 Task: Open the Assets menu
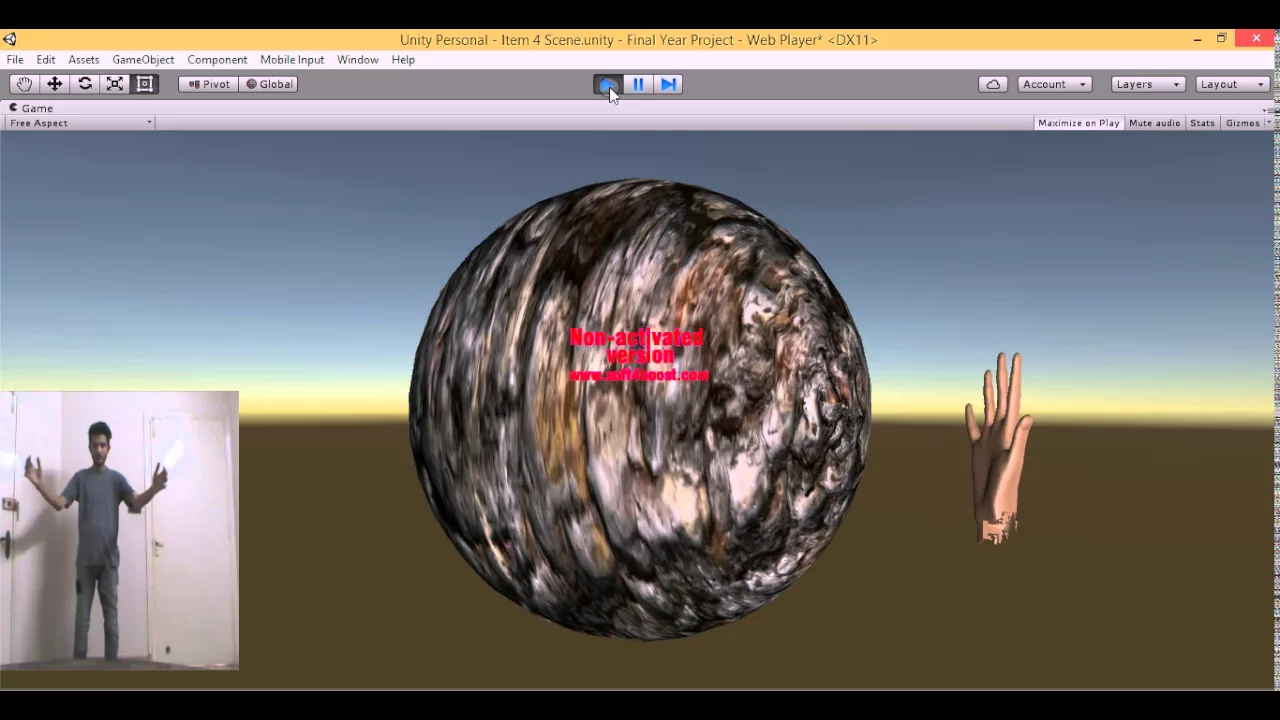pyautogui.click(x=84, y=60)
